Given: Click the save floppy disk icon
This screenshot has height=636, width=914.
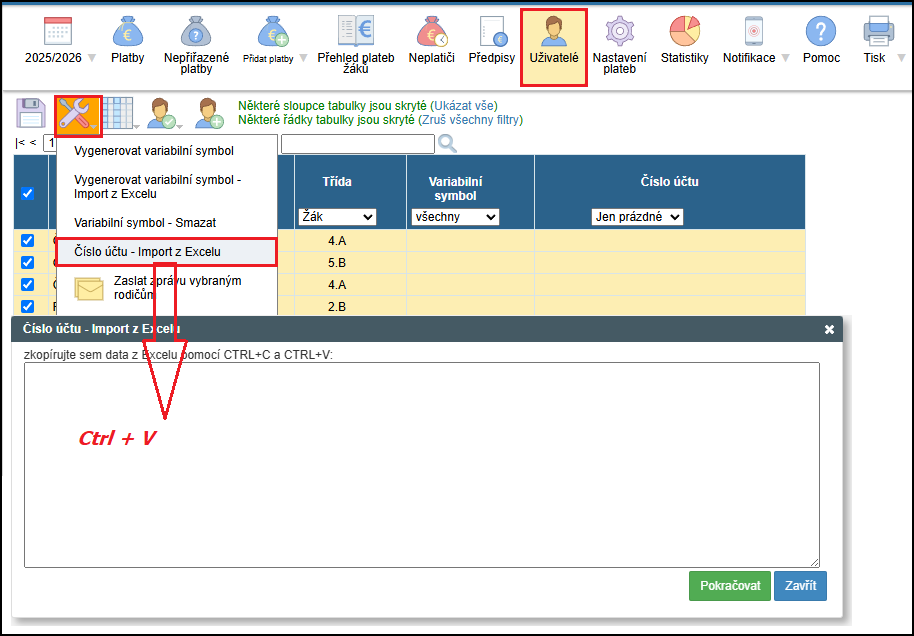Looking at the screenshot, I should click(x=31, y=114).
